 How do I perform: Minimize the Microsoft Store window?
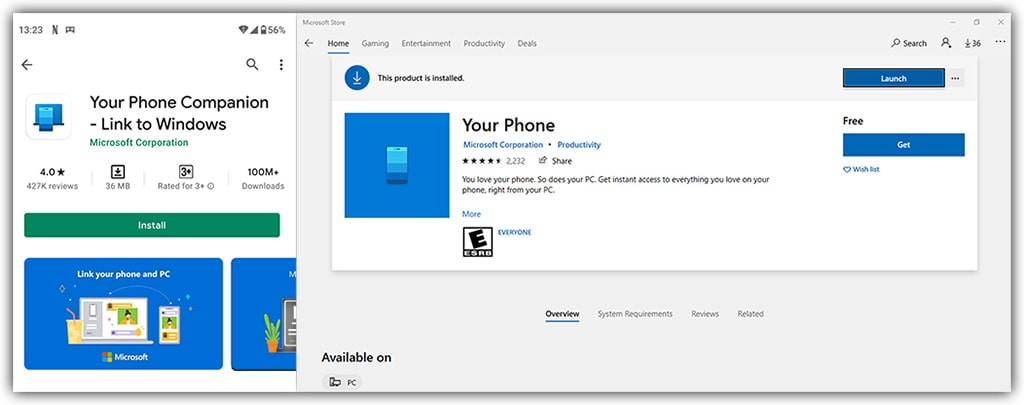tap(952, 22)
